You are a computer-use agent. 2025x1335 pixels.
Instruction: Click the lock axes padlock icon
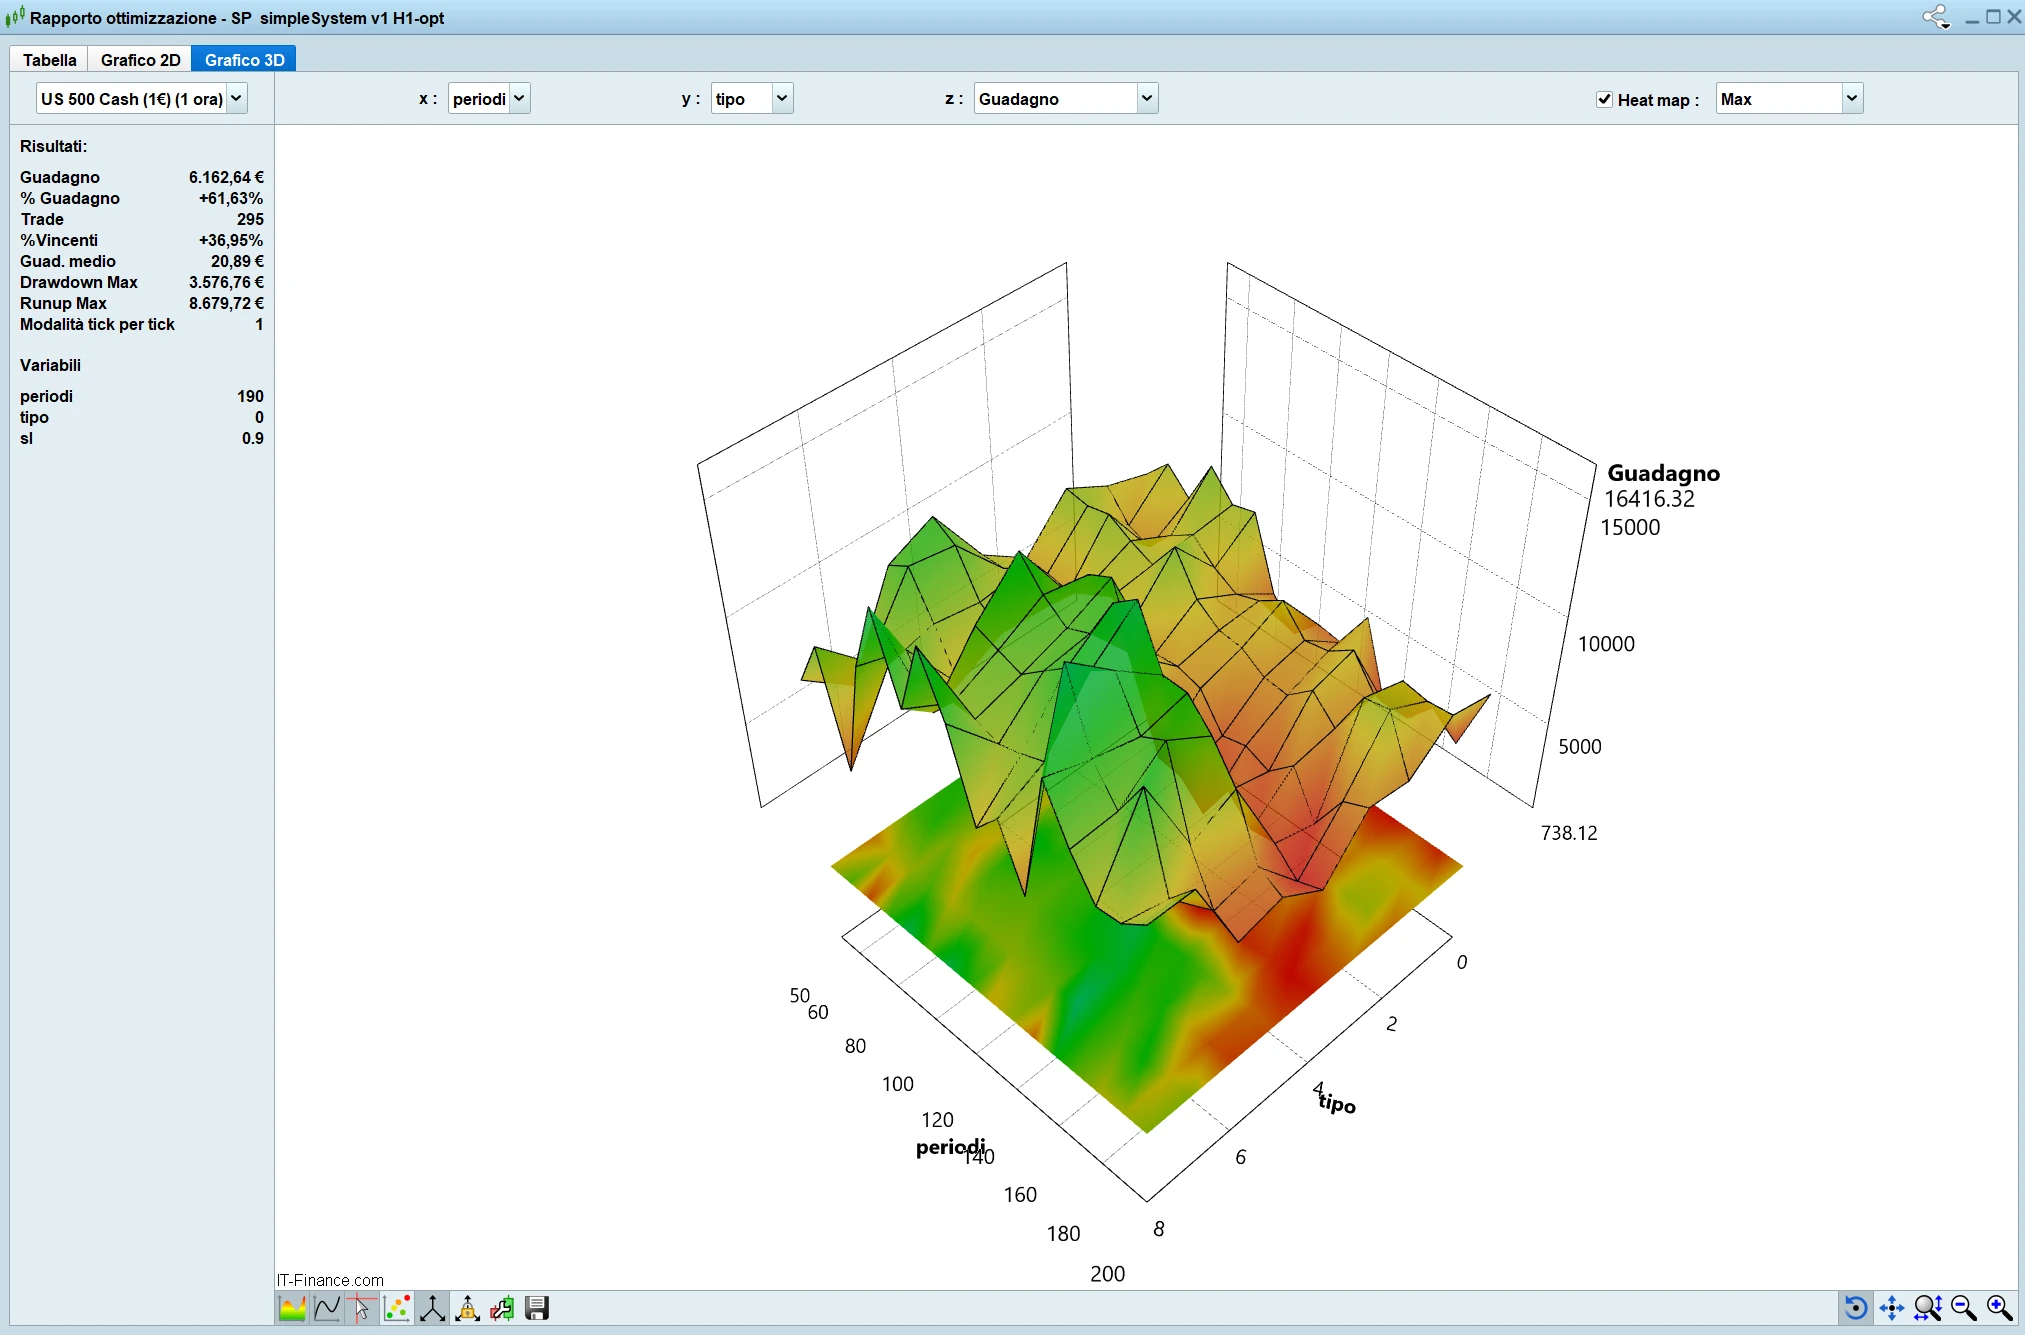[x=467, y=1308]
